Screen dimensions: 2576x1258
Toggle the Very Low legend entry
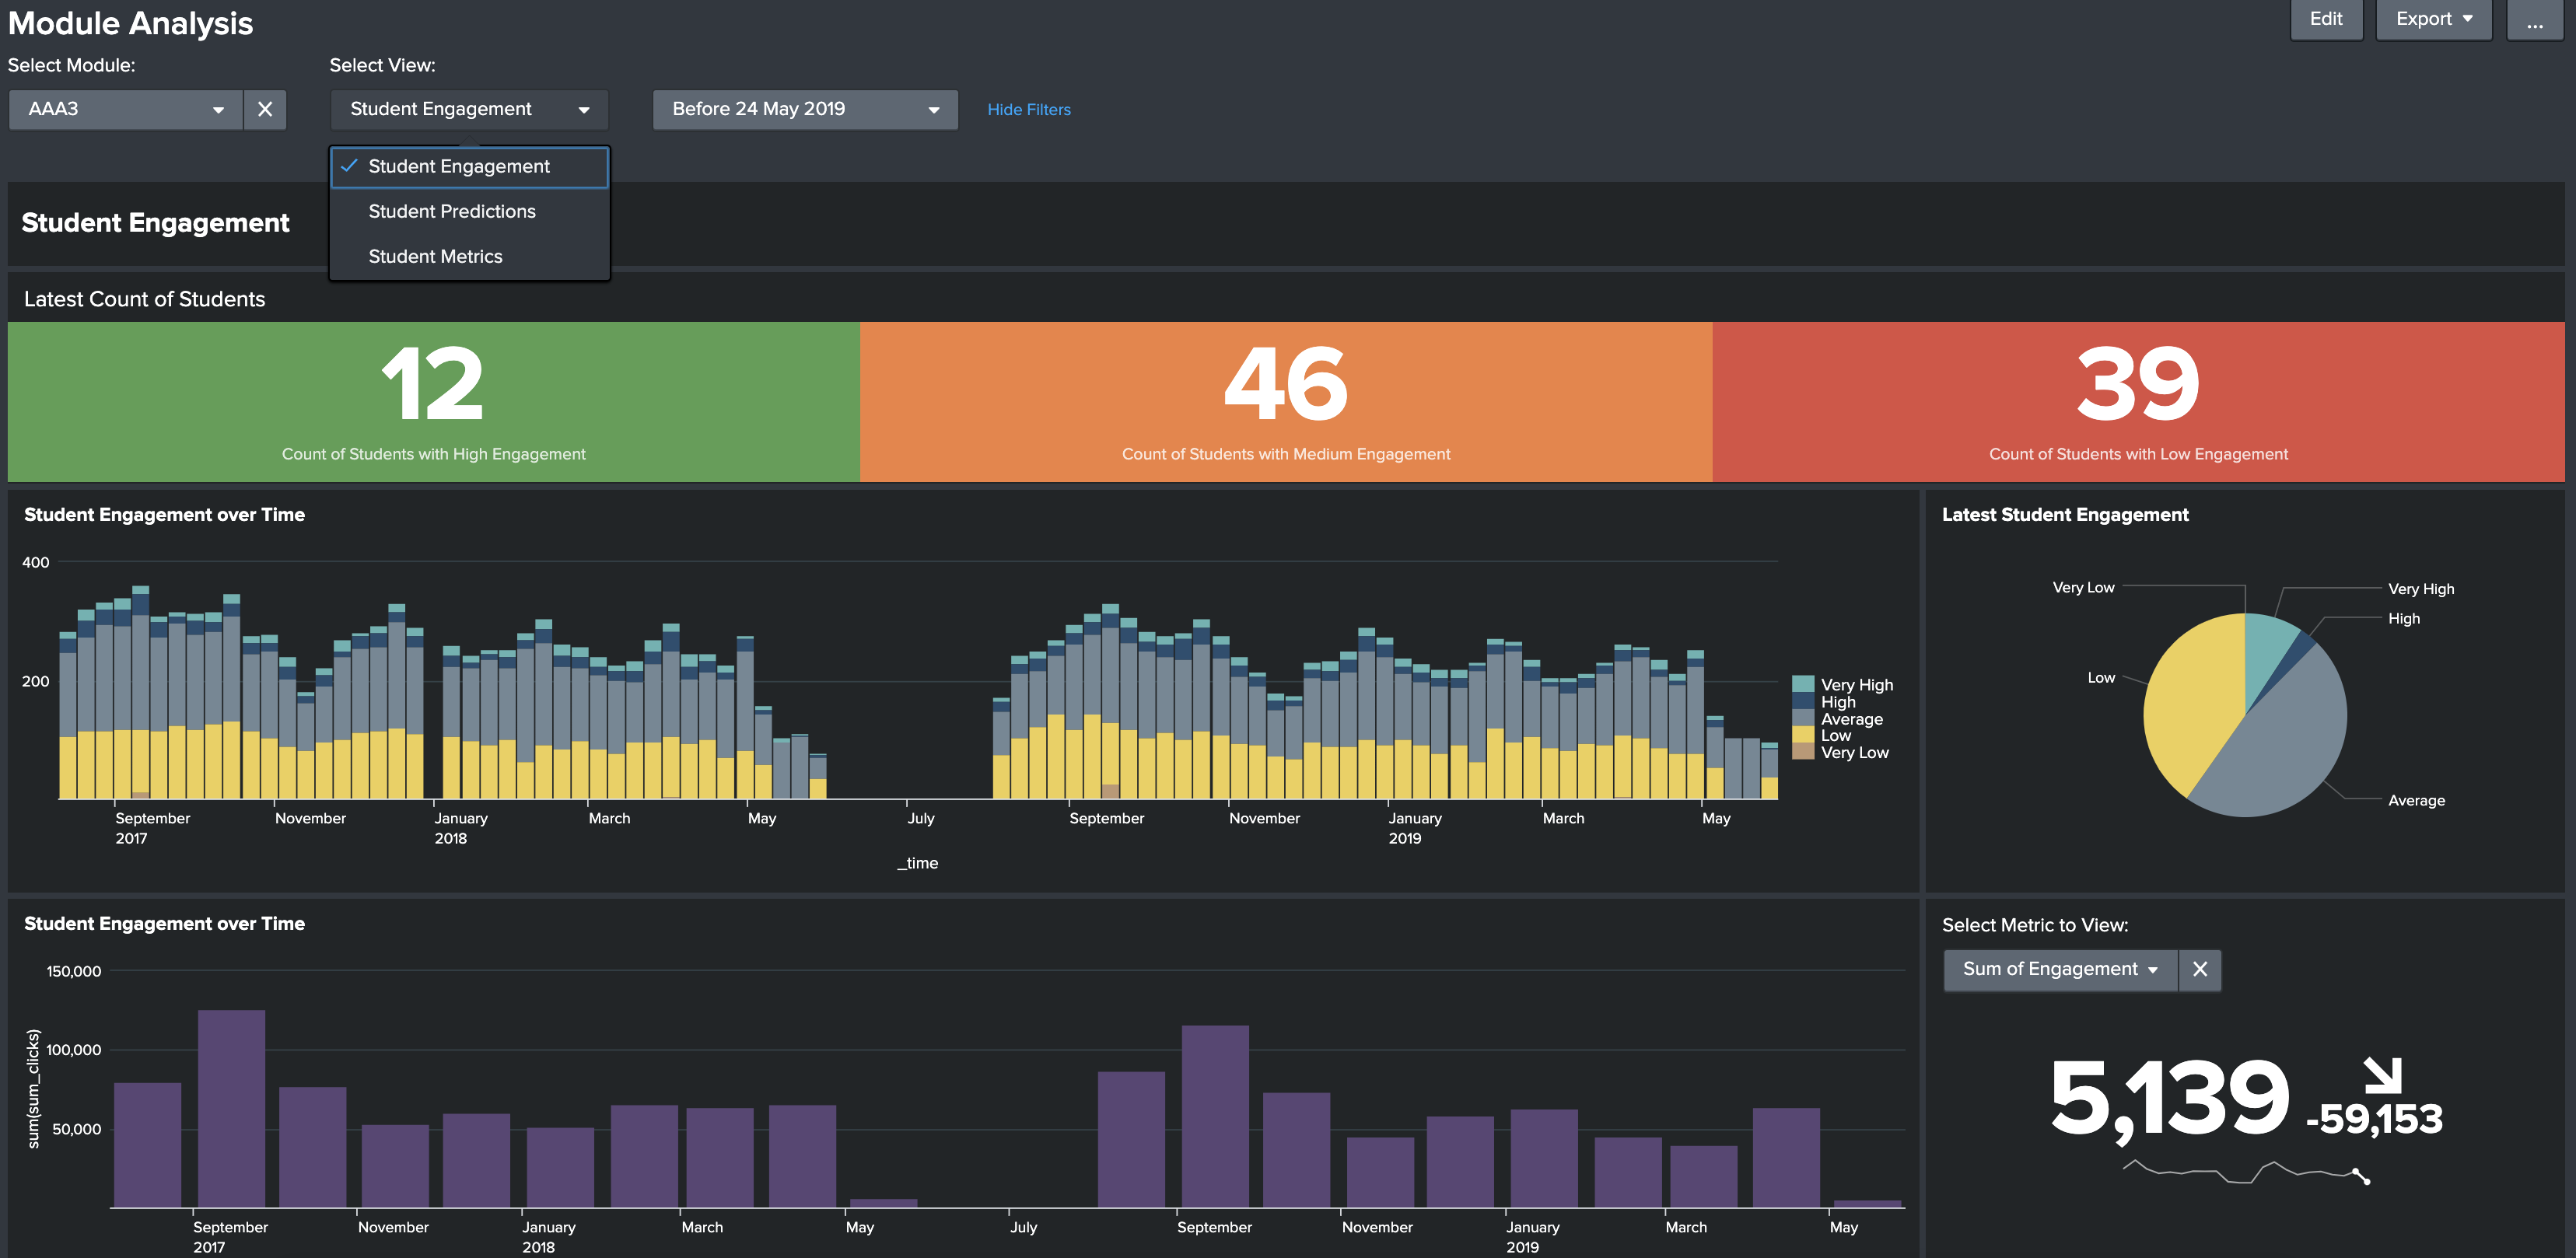tap(1854, 752)
